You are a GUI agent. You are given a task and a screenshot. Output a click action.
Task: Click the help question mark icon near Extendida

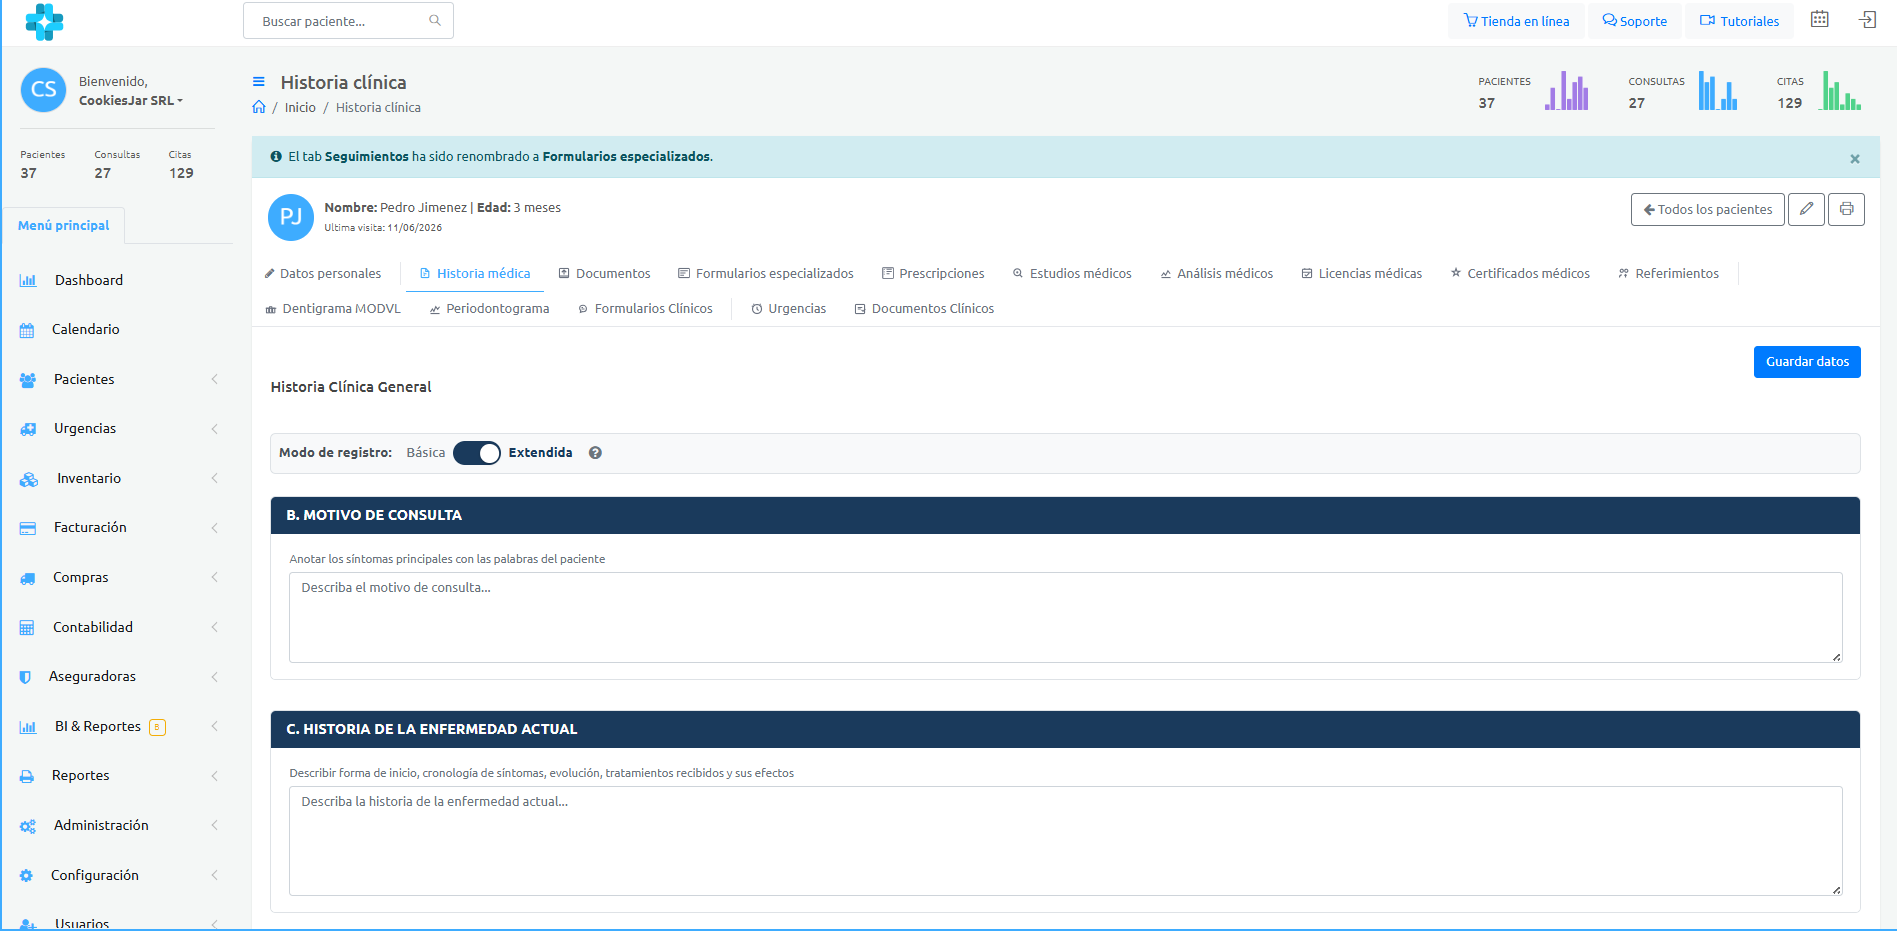pyautogui.click(x=595, y=453)
